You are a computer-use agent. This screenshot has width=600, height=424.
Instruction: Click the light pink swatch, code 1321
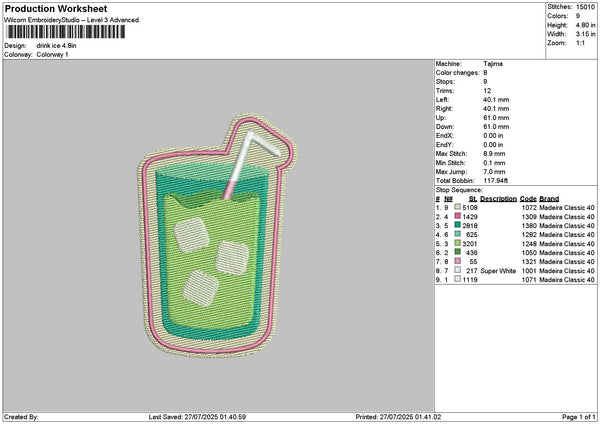pyautogui.click(x=457, y=261)
